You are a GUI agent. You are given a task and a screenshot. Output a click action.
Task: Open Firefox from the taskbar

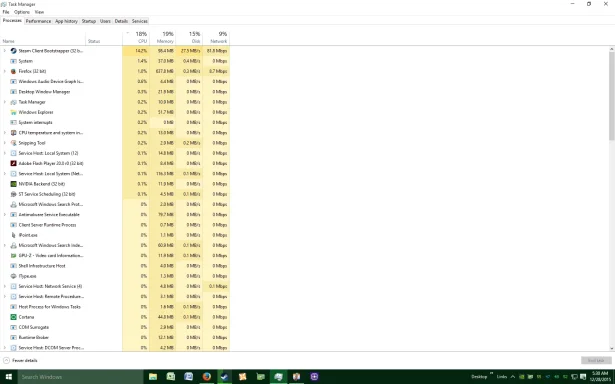click(207, 377)
